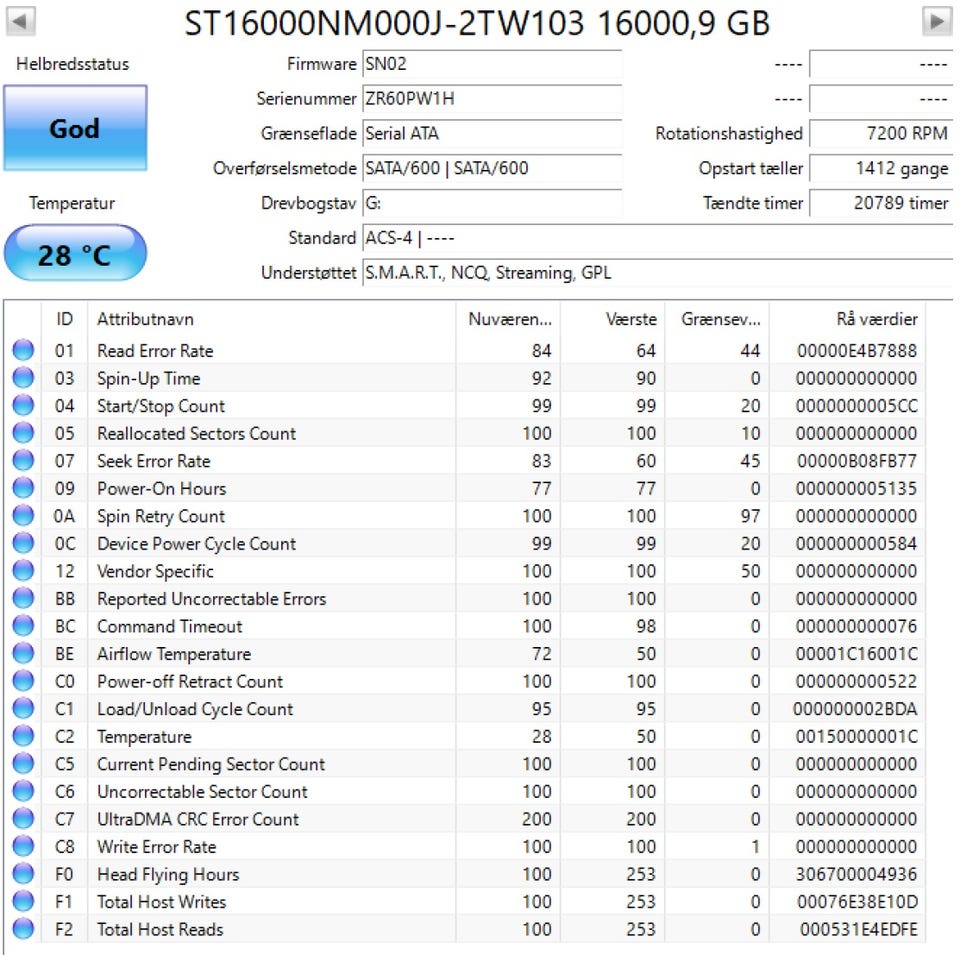
Task: Click the ID column header
Action: coord(65,319)
